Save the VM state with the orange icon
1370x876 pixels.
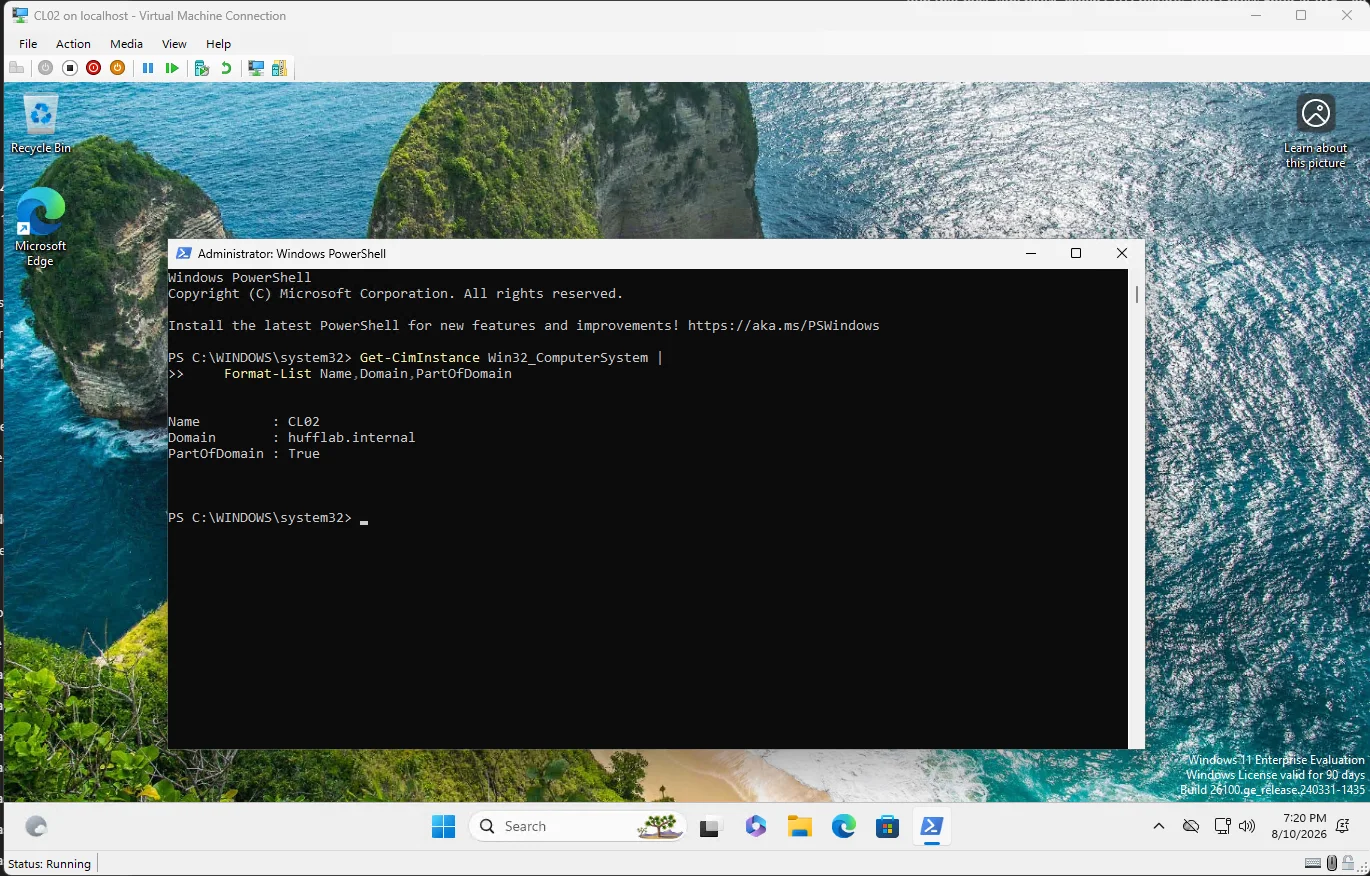point(117,68)
